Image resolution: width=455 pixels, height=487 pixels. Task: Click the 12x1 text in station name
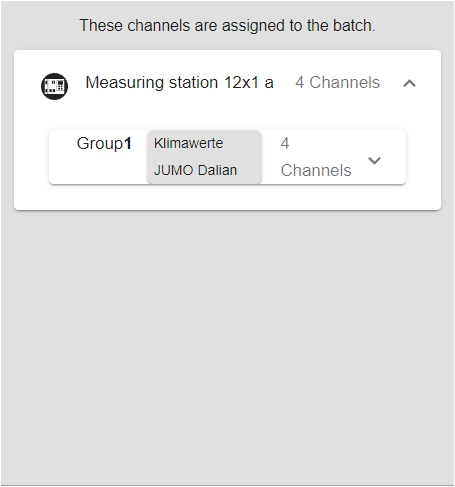click(x=241, y=83)
